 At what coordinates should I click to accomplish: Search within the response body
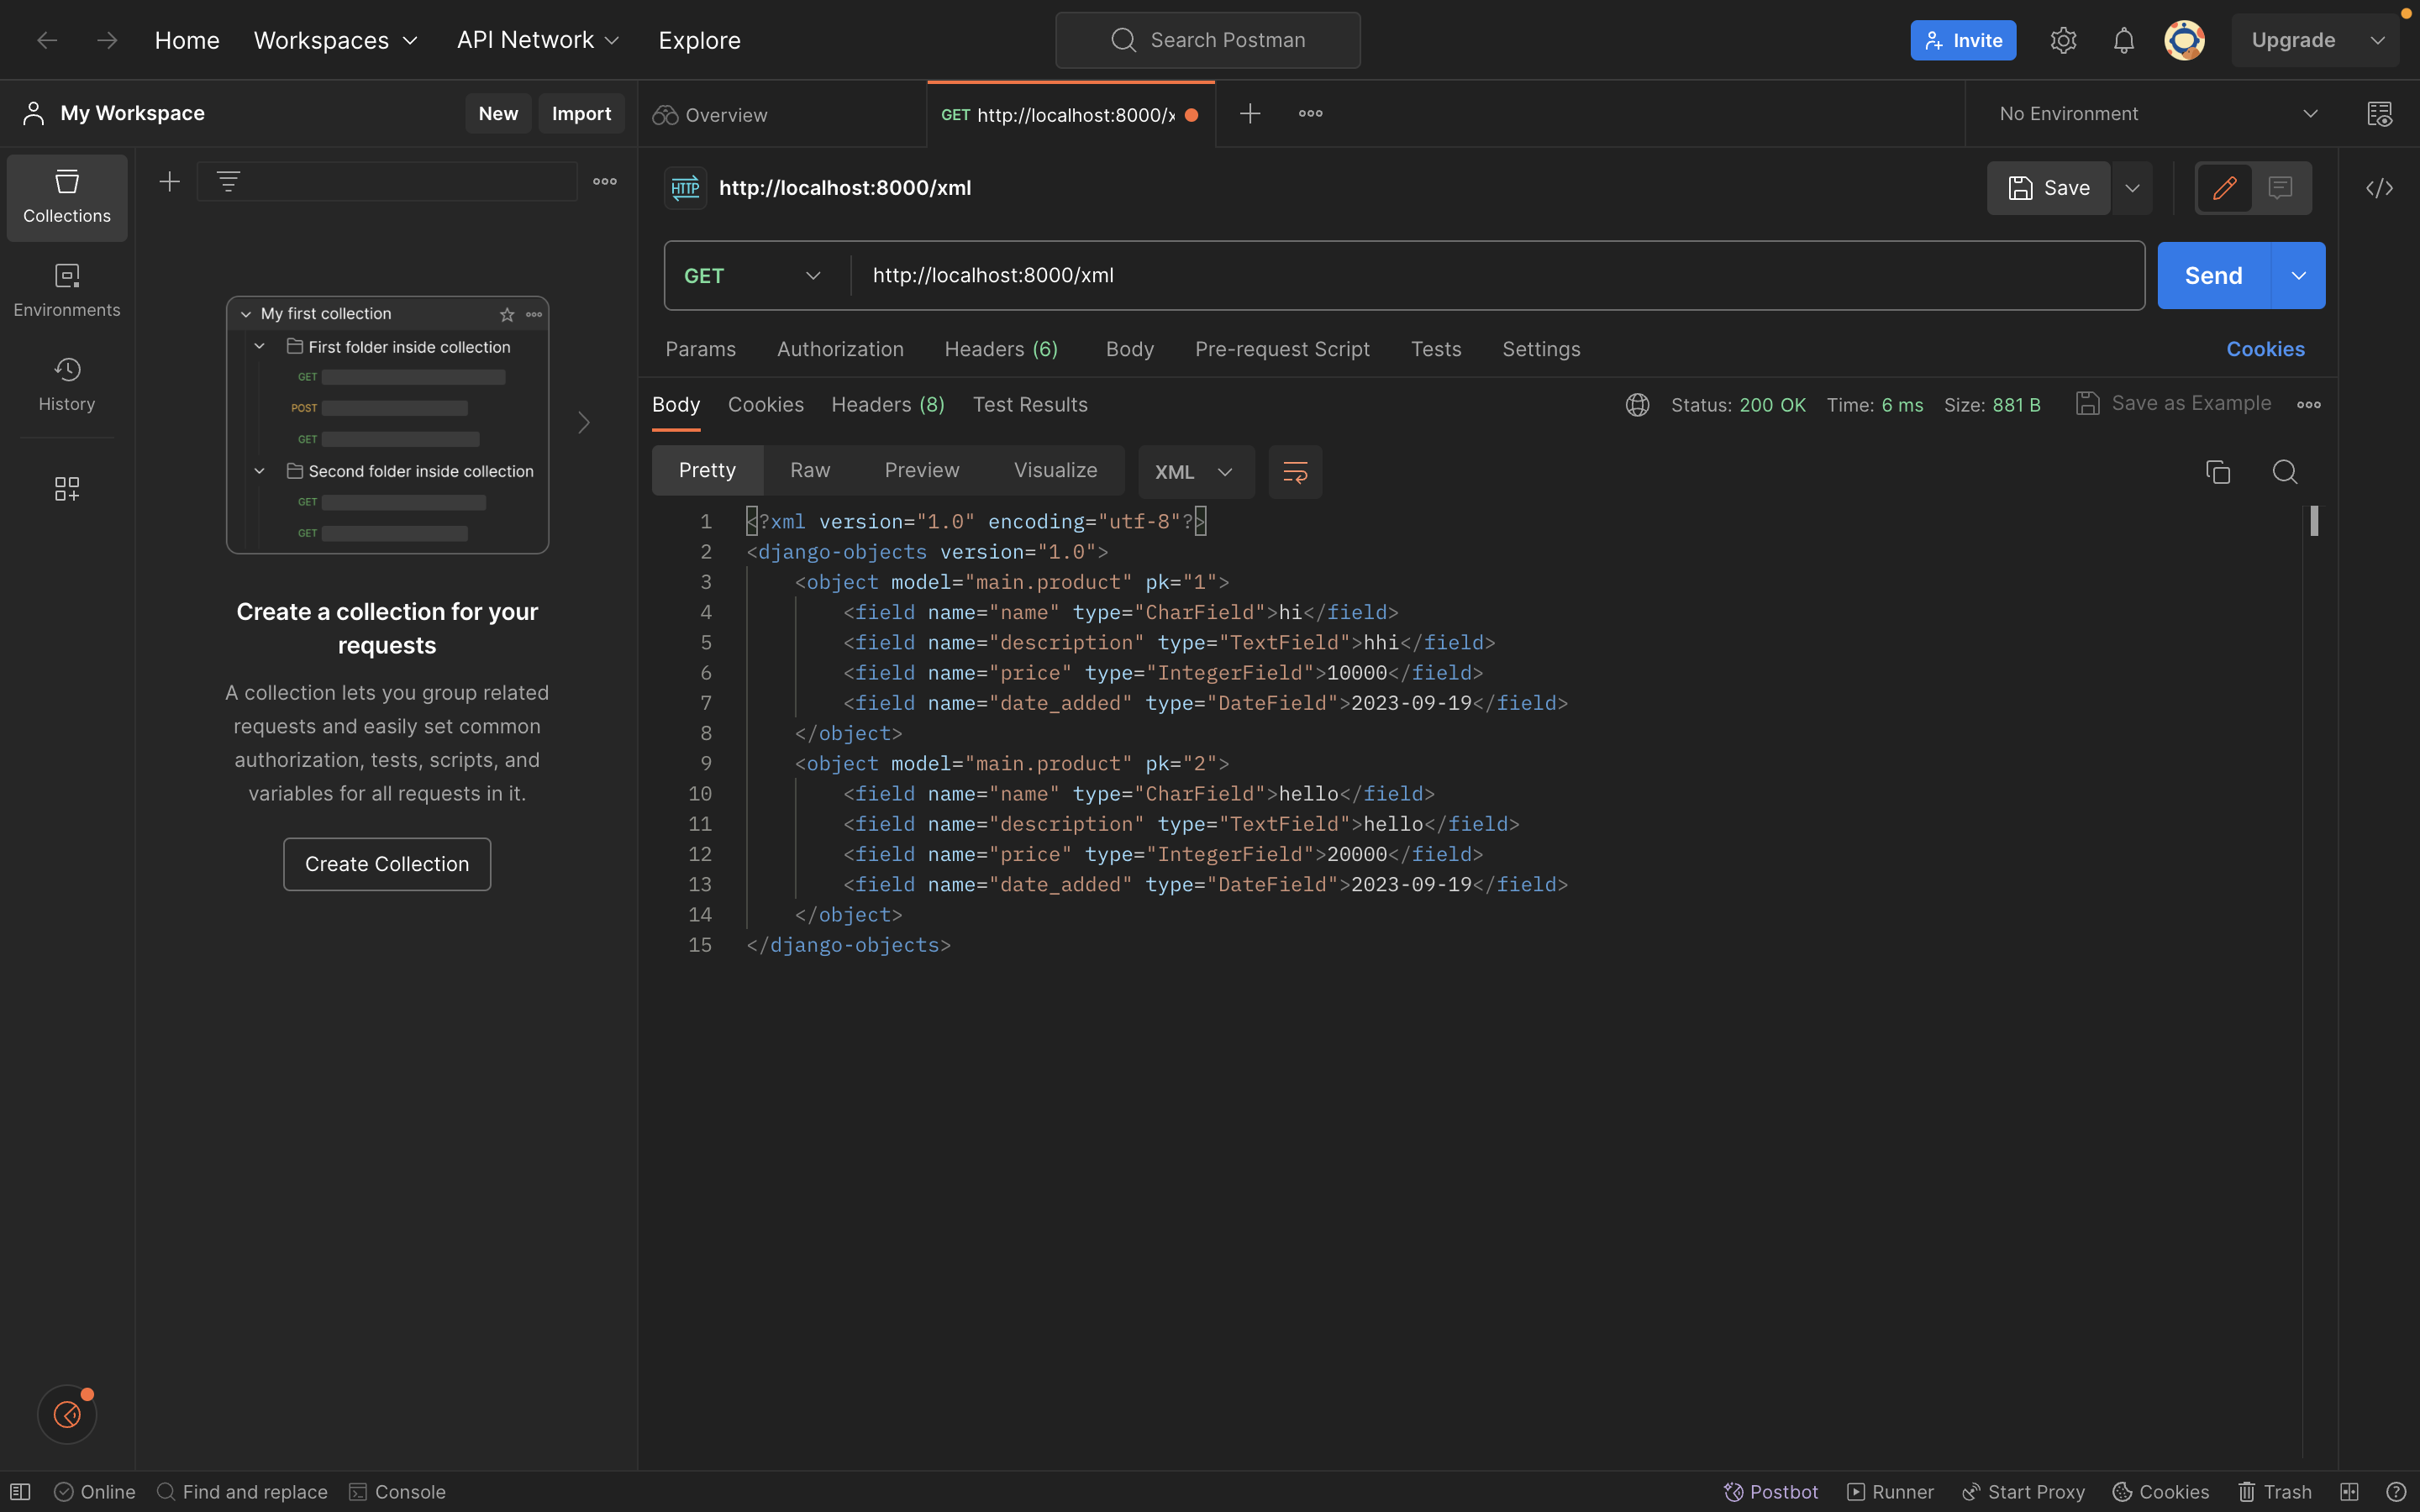click(x=2285, y=471)
